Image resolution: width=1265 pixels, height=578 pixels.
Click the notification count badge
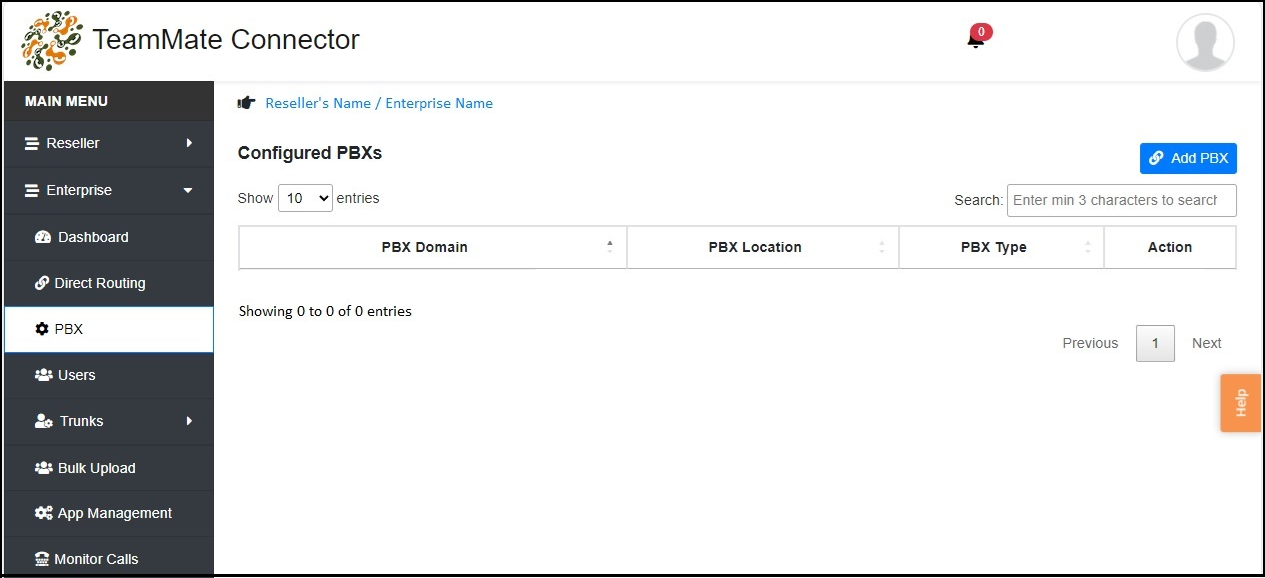[x=982, y=32]
